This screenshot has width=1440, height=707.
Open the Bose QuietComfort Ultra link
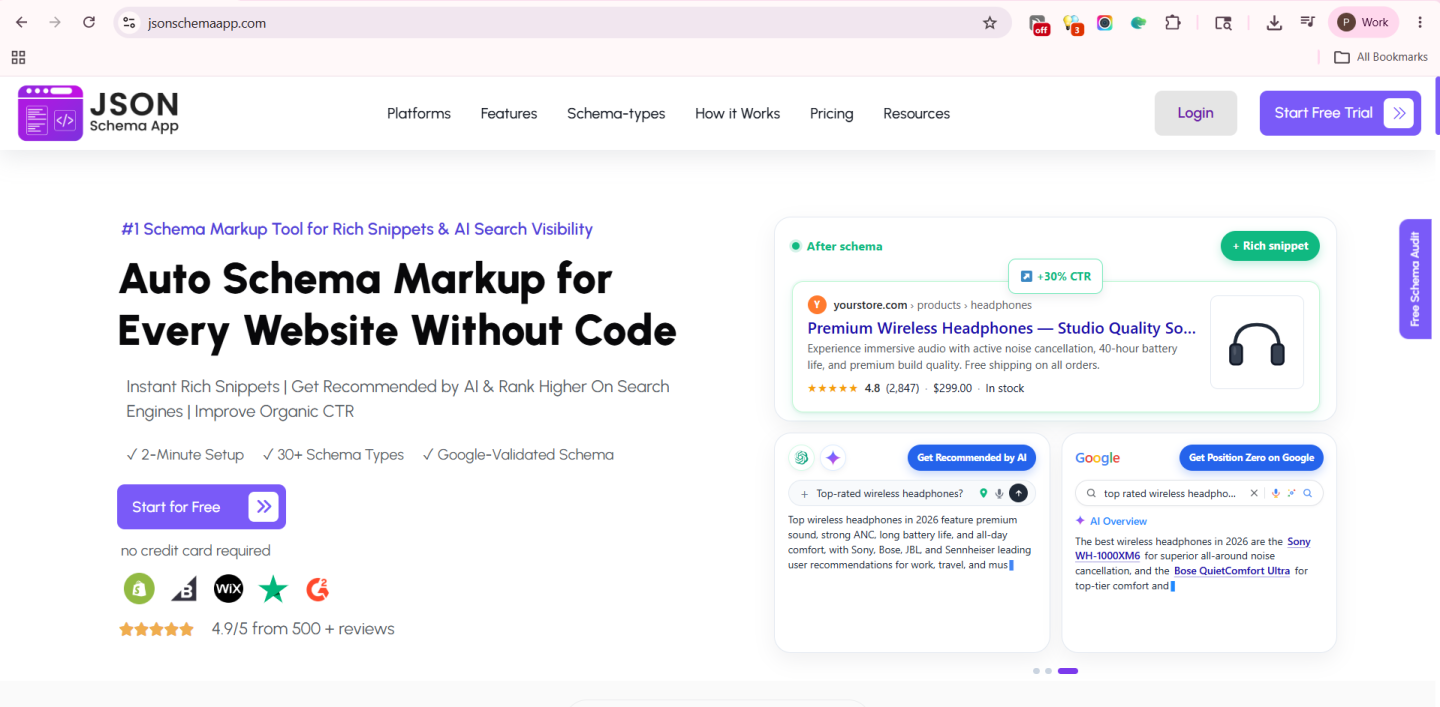pos(1232,571)
